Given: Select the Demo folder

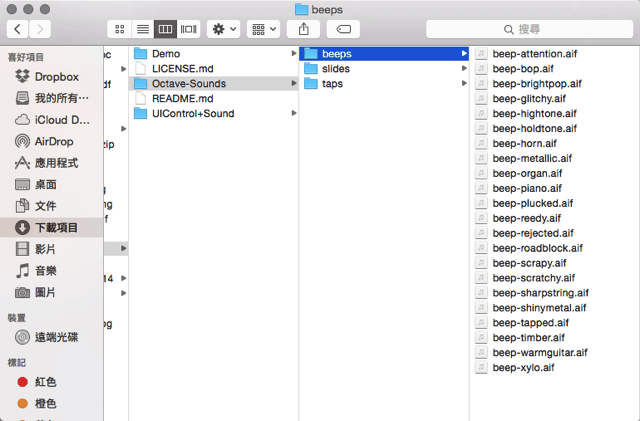Looking at the screenshot, I should [213, 53].
